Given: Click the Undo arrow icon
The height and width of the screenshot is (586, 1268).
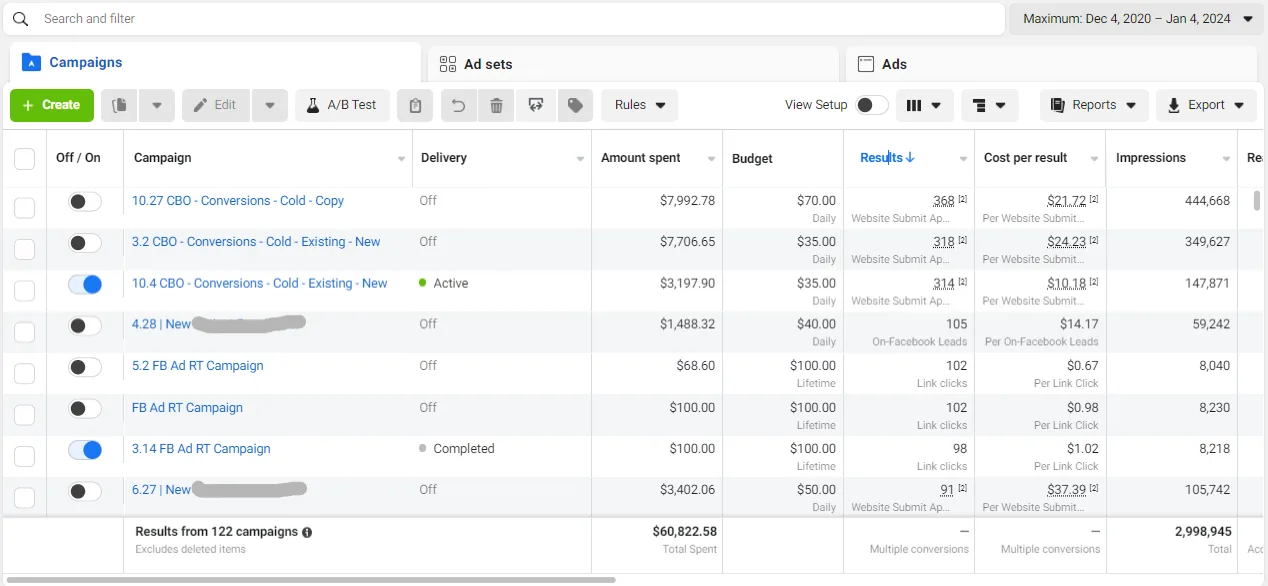Looking at the screenshot, I should click(x=458, y=105).
